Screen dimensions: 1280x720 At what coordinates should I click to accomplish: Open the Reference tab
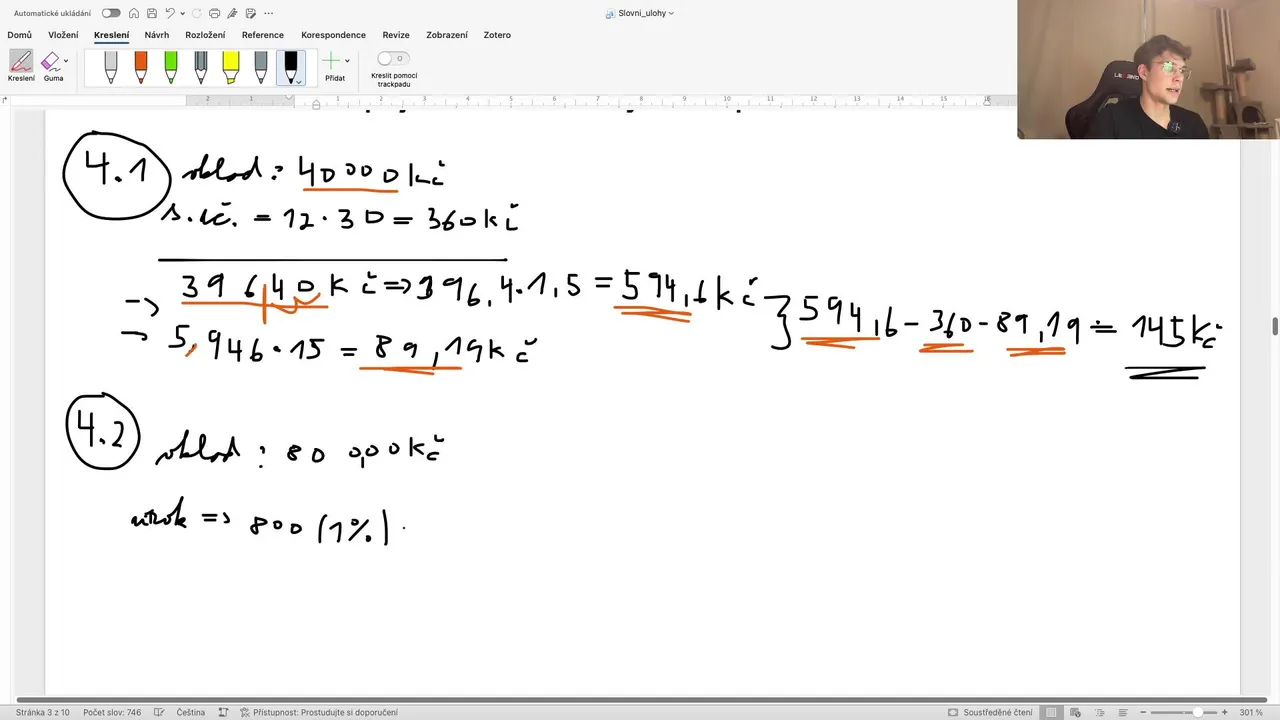tap(263, 35)
